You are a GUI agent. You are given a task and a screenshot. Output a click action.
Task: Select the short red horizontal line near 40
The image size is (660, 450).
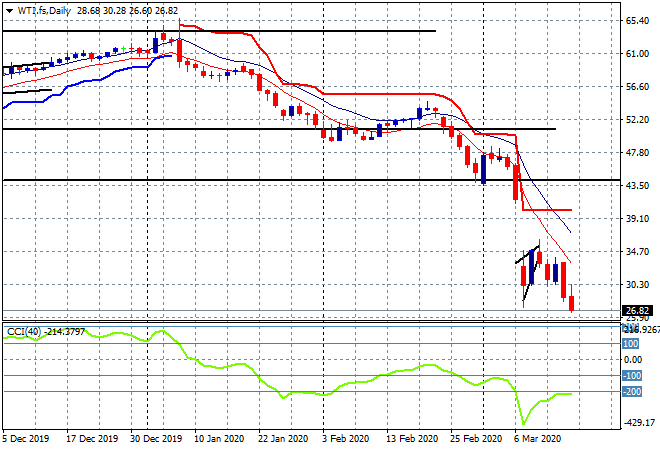click(548, 210)
